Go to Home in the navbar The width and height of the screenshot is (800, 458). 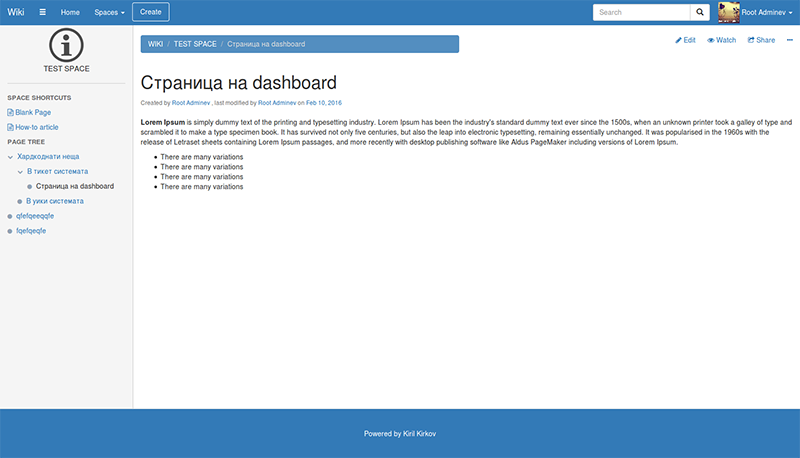[70, 13]
